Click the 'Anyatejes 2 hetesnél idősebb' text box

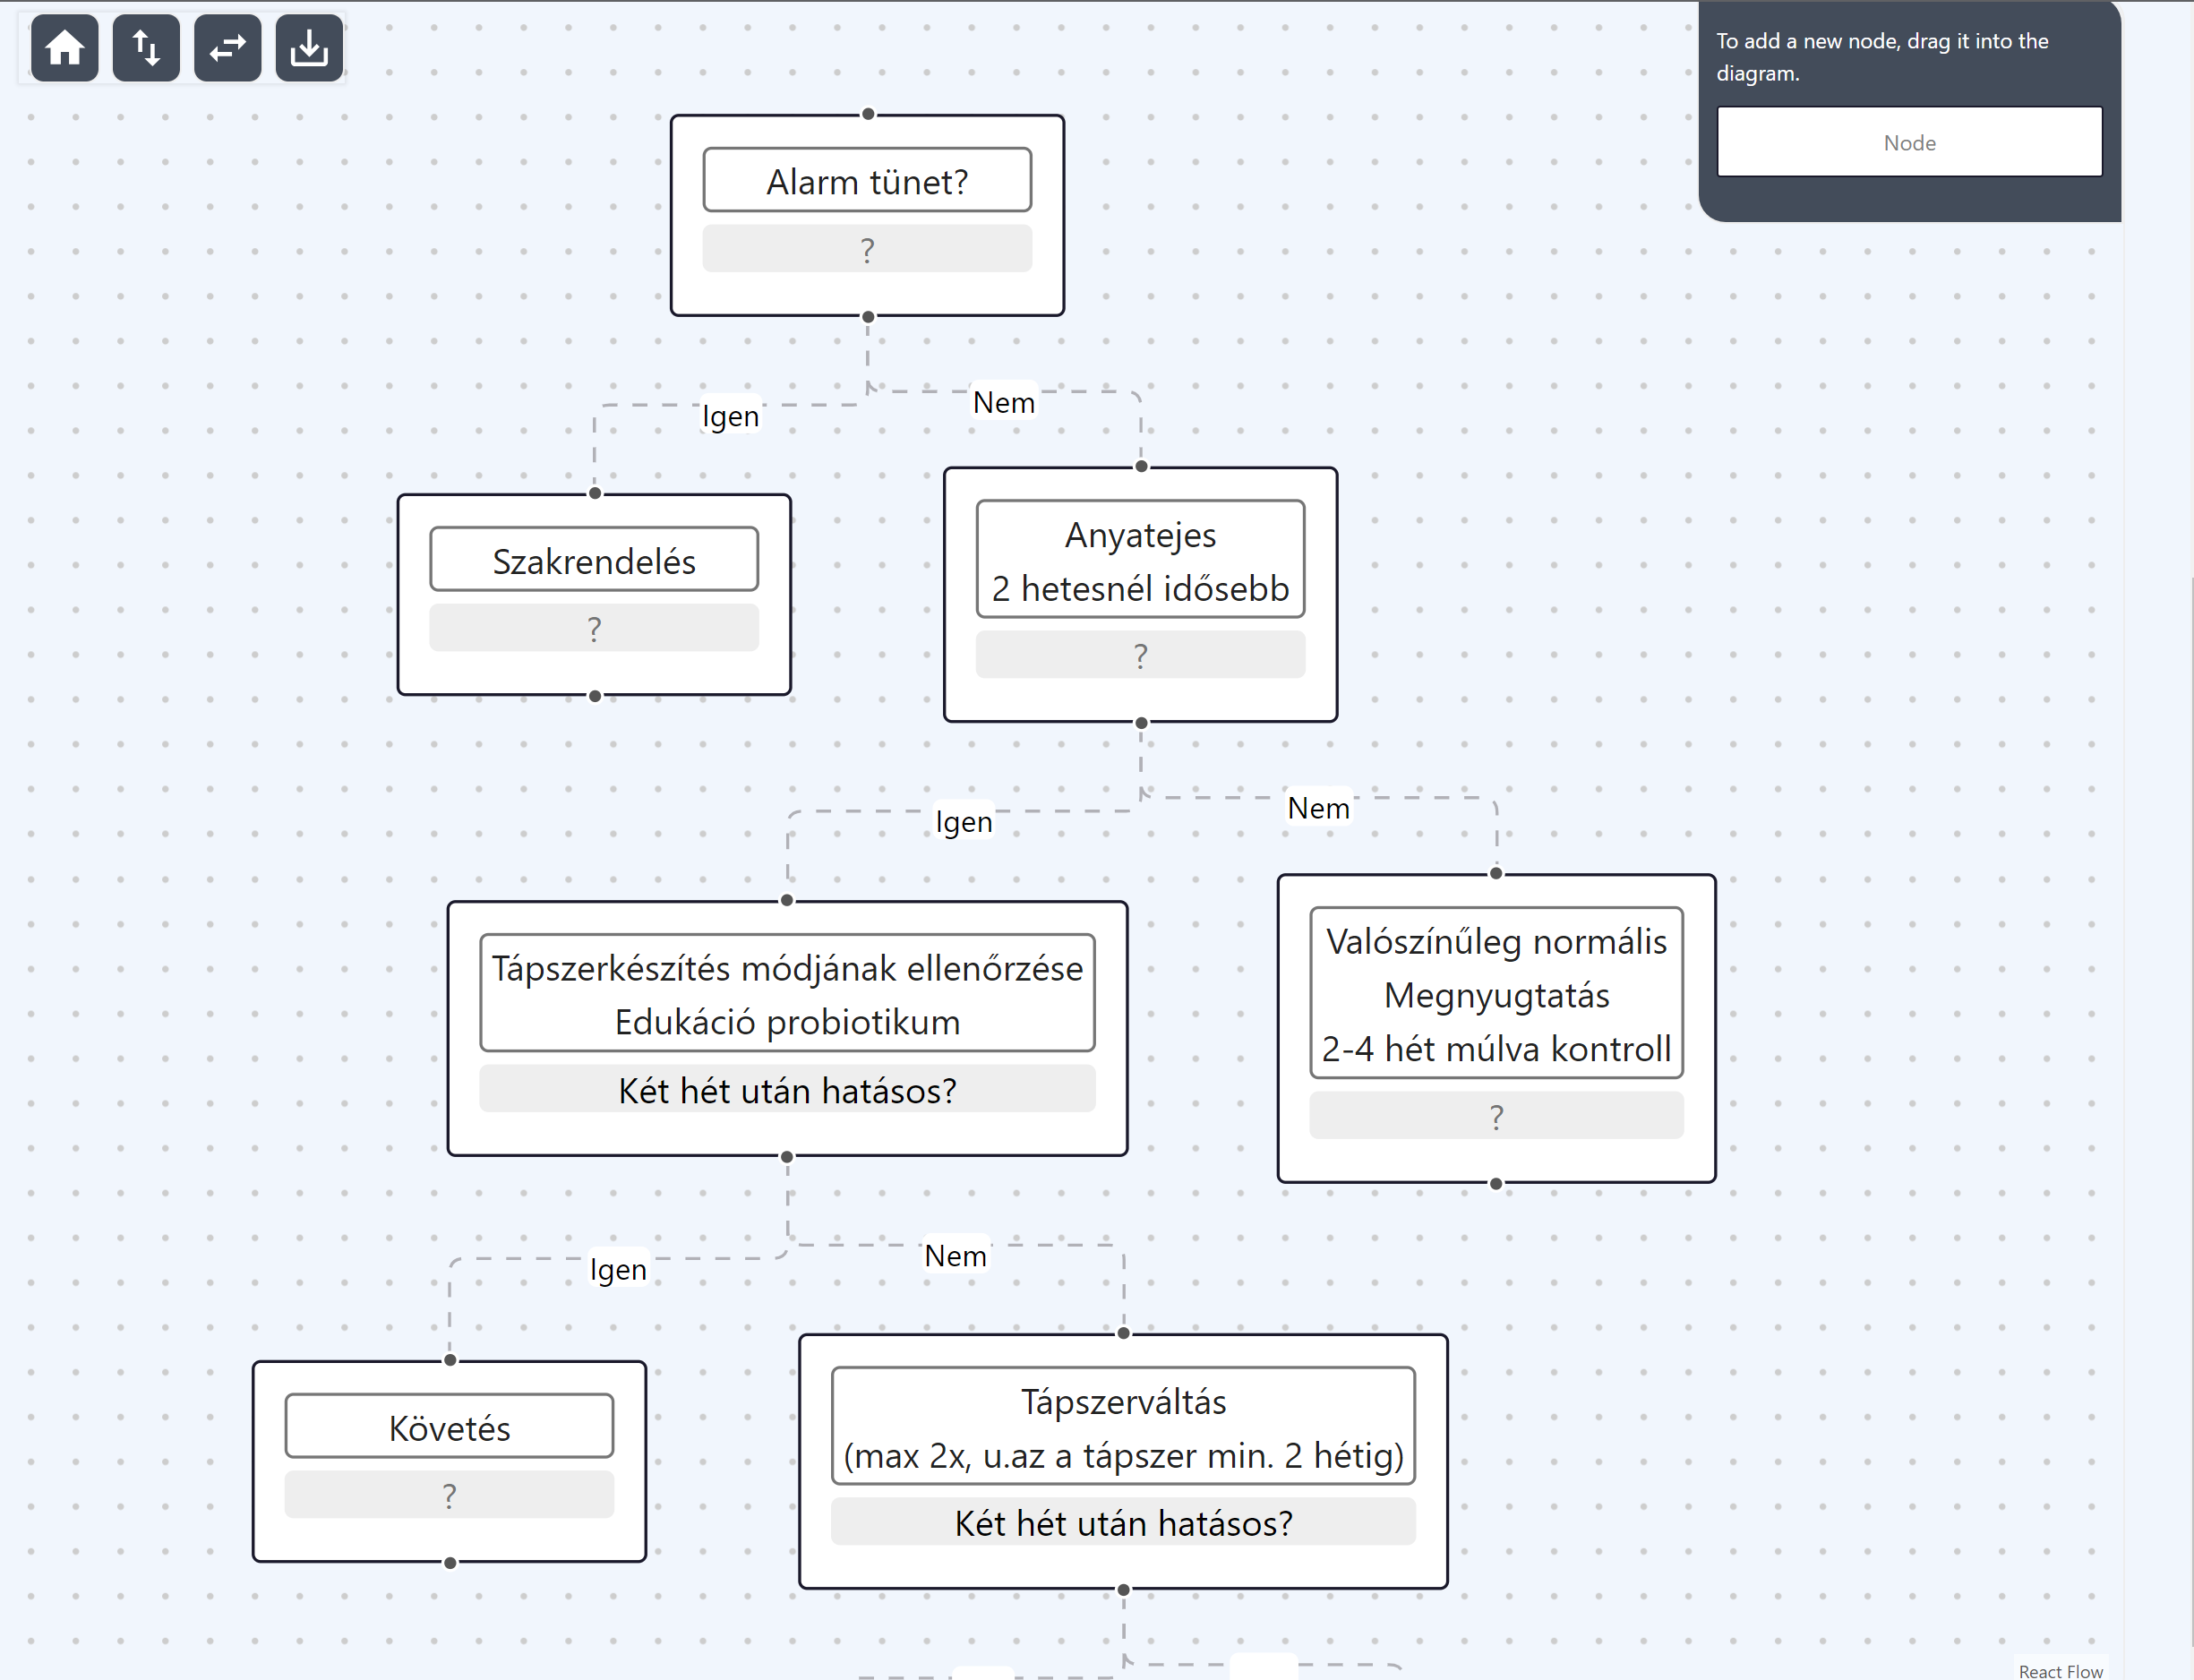coord(1140,560)
